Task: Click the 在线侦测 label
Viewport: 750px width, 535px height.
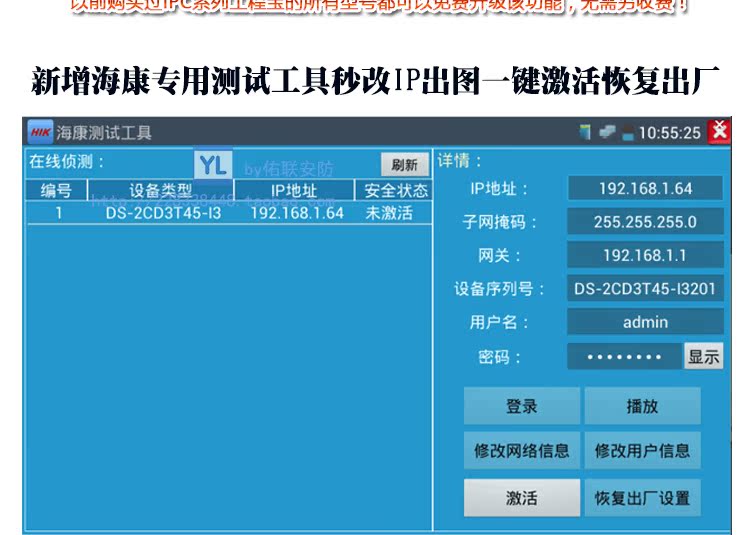Action: click(x=66, y=162)
